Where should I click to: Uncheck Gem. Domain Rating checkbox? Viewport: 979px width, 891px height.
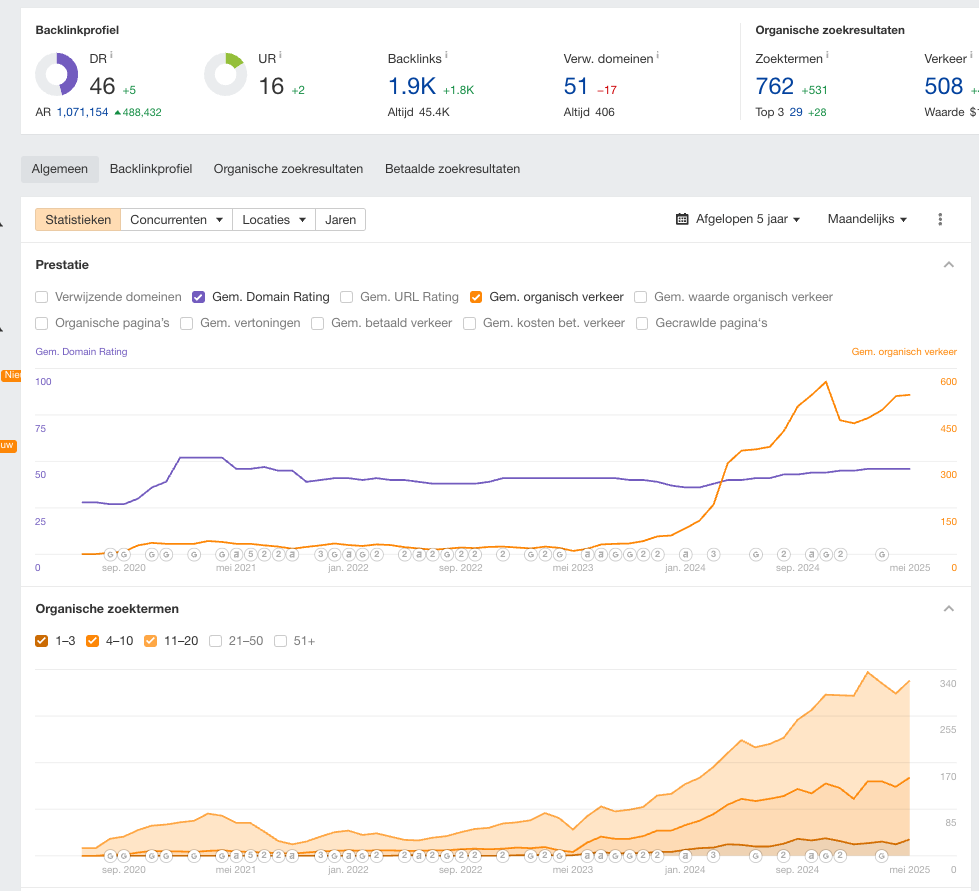(x=199, y=297)
